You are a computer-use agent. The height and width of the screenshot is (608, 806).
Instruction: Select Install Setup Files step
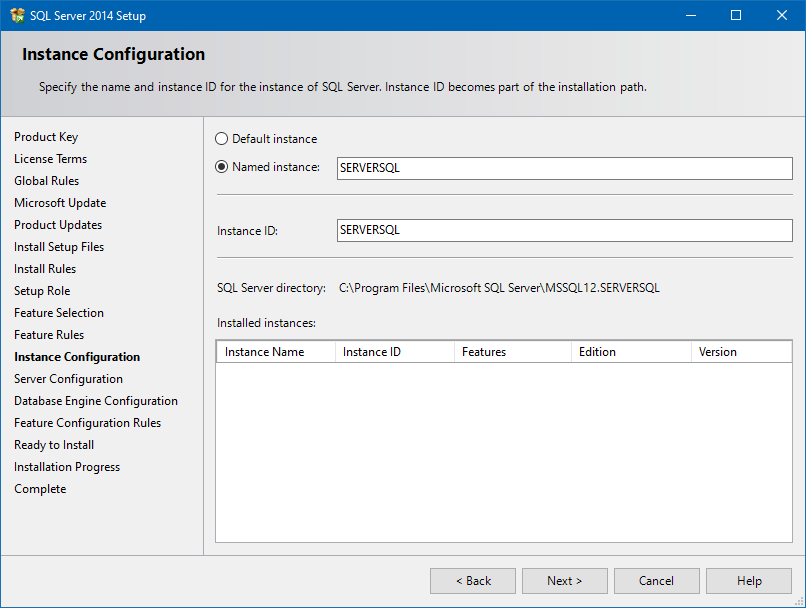(59, 247)
